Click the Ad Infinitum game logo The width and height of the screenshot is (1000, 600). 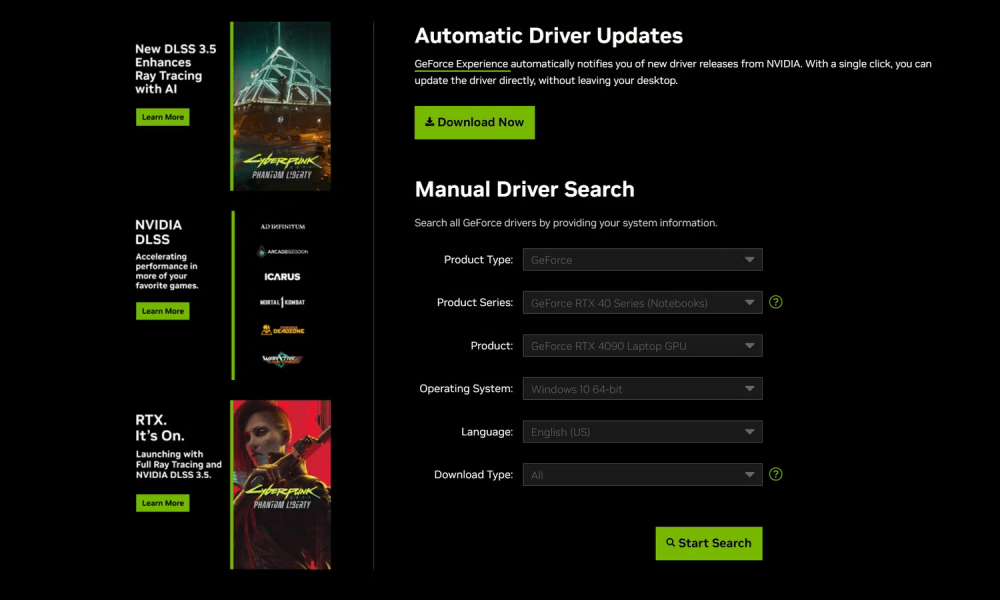point(283,226)
